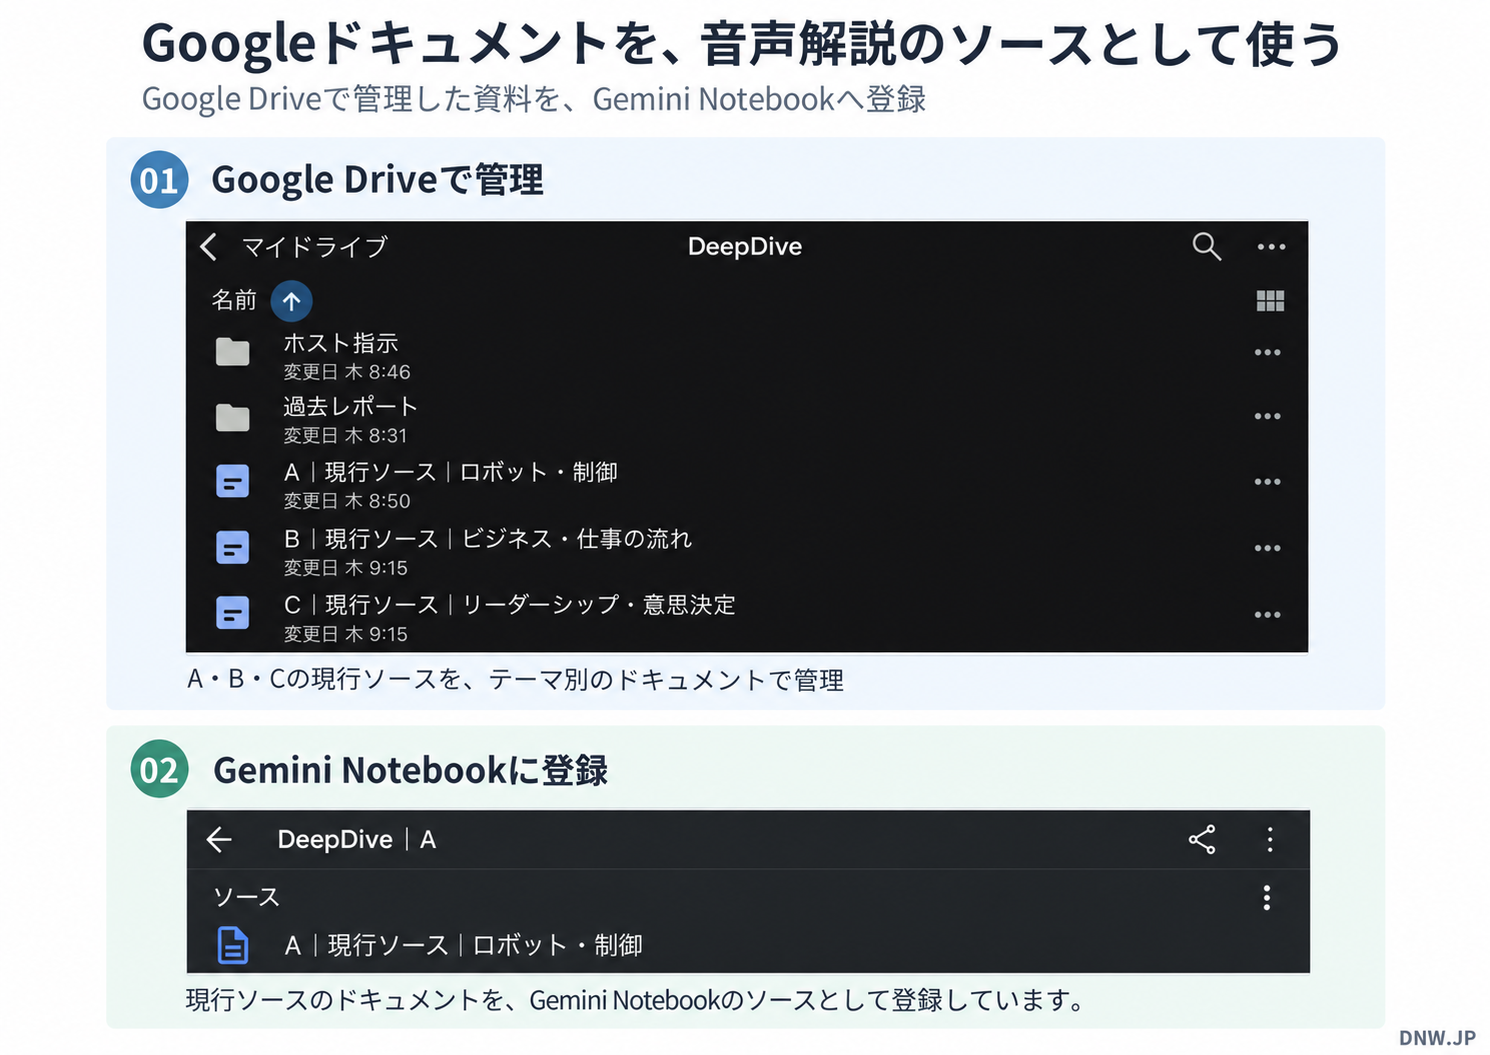Open the ソース section options menu
Screen dimensions: 1490x1055
coord(1267,898)
